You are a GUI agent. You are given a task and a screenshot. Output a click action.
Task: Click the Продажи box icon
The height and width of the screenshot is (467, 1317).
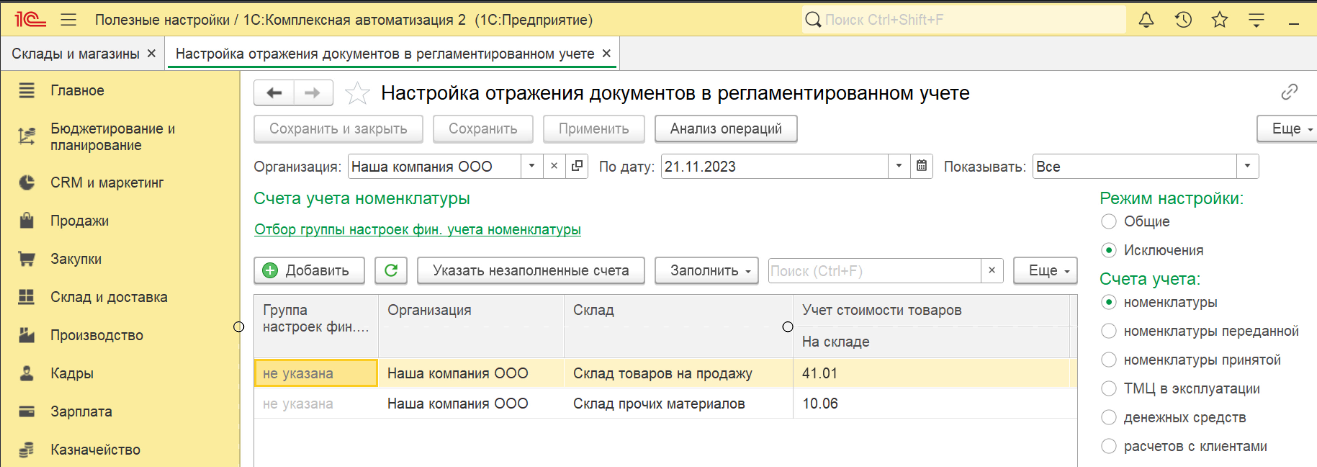coord(27,221)
